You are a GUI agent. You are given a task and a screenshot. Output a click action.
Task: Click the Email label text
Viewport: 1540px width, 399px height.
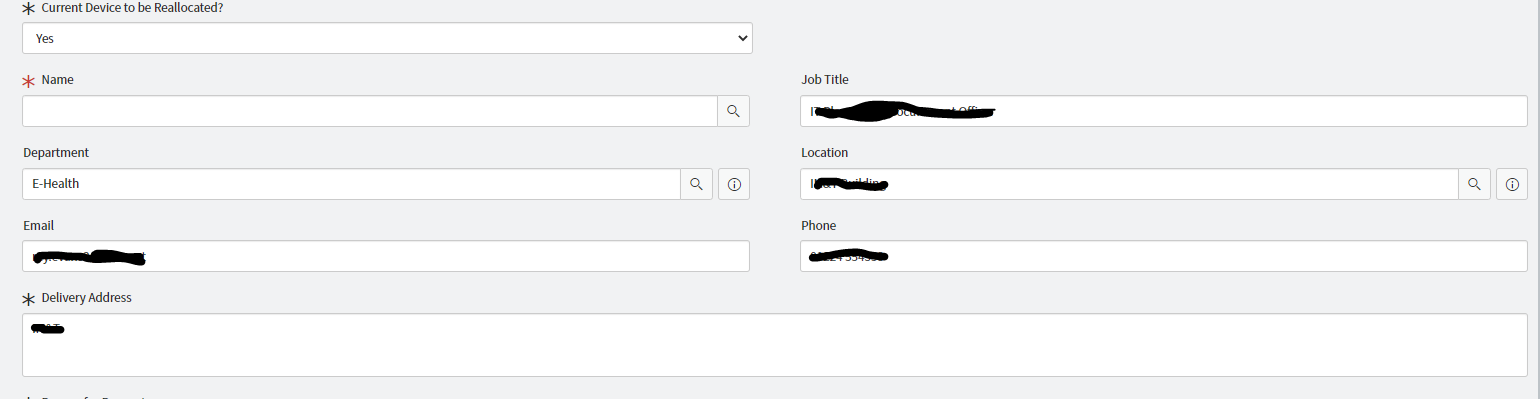pos(39,225)
